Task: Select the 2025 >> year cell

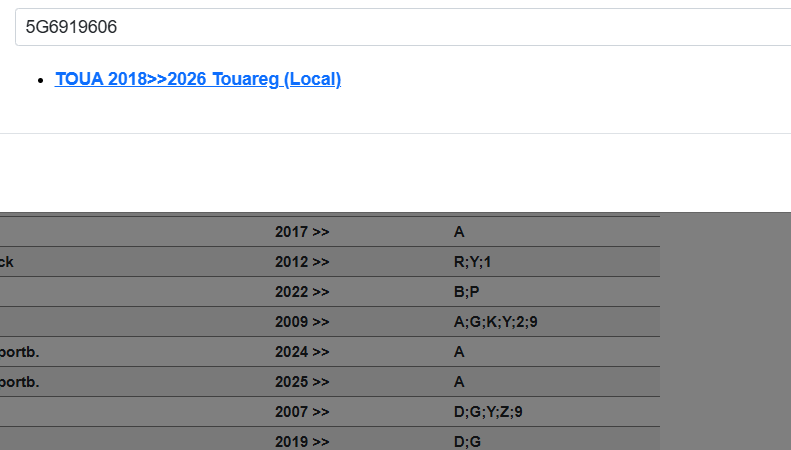Action: pyautogui.click(x=302, y=382)
